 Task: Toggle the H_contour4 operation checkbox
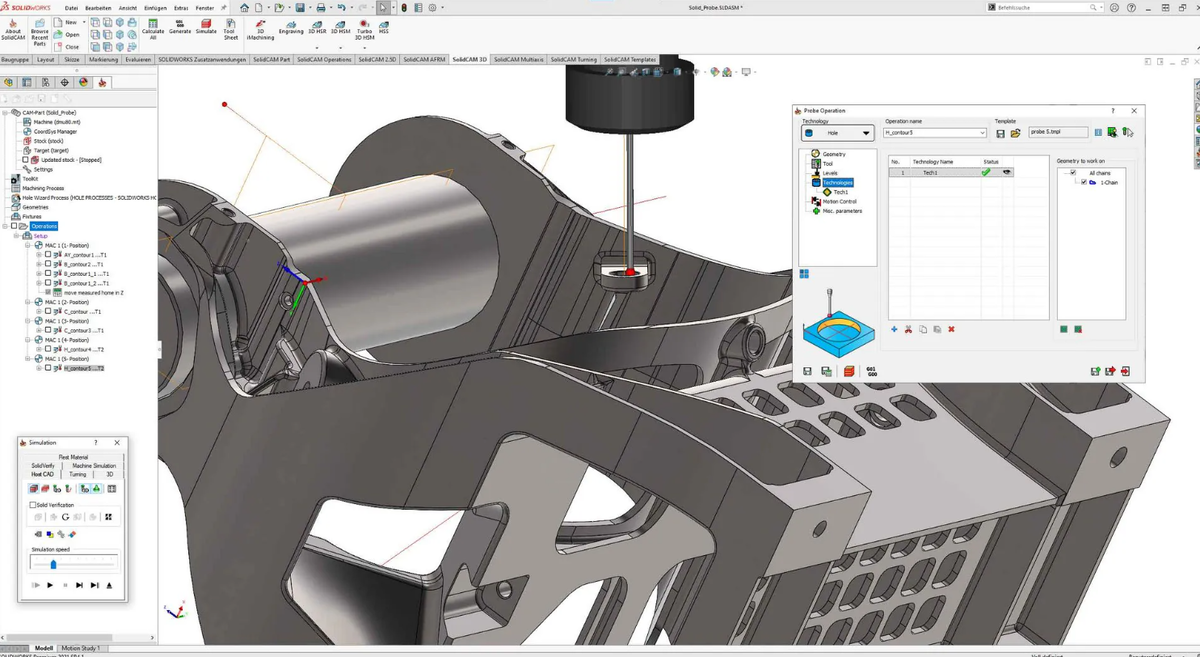point(48,349)
